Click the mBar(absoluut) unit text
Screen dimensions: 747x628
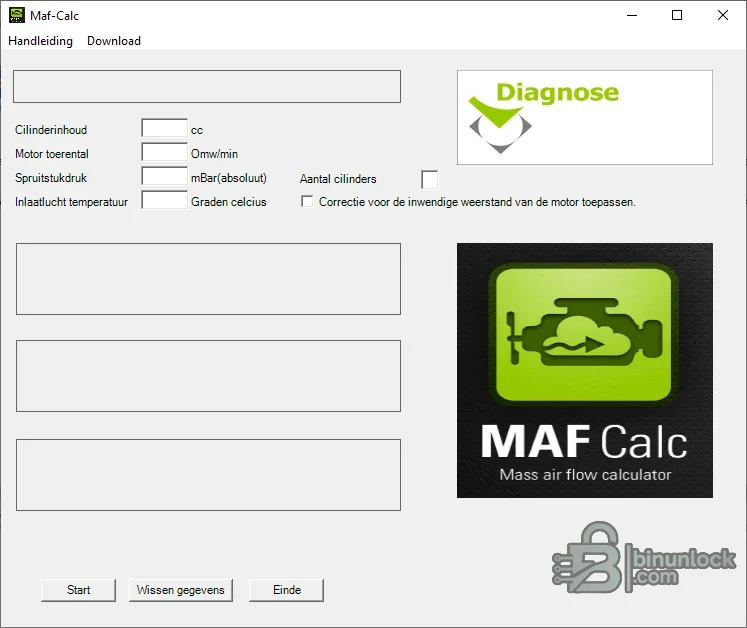[x=229, y=178]
